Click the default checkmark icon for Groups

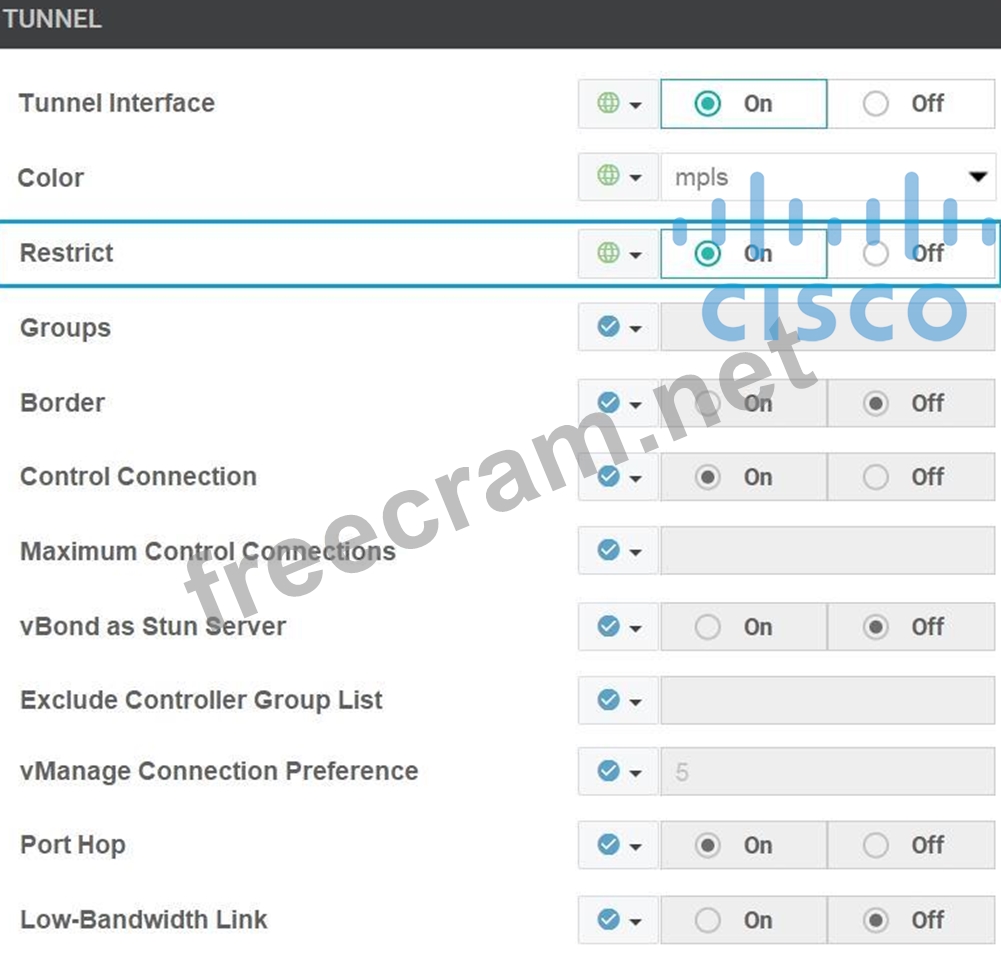(x=608, y=327)
